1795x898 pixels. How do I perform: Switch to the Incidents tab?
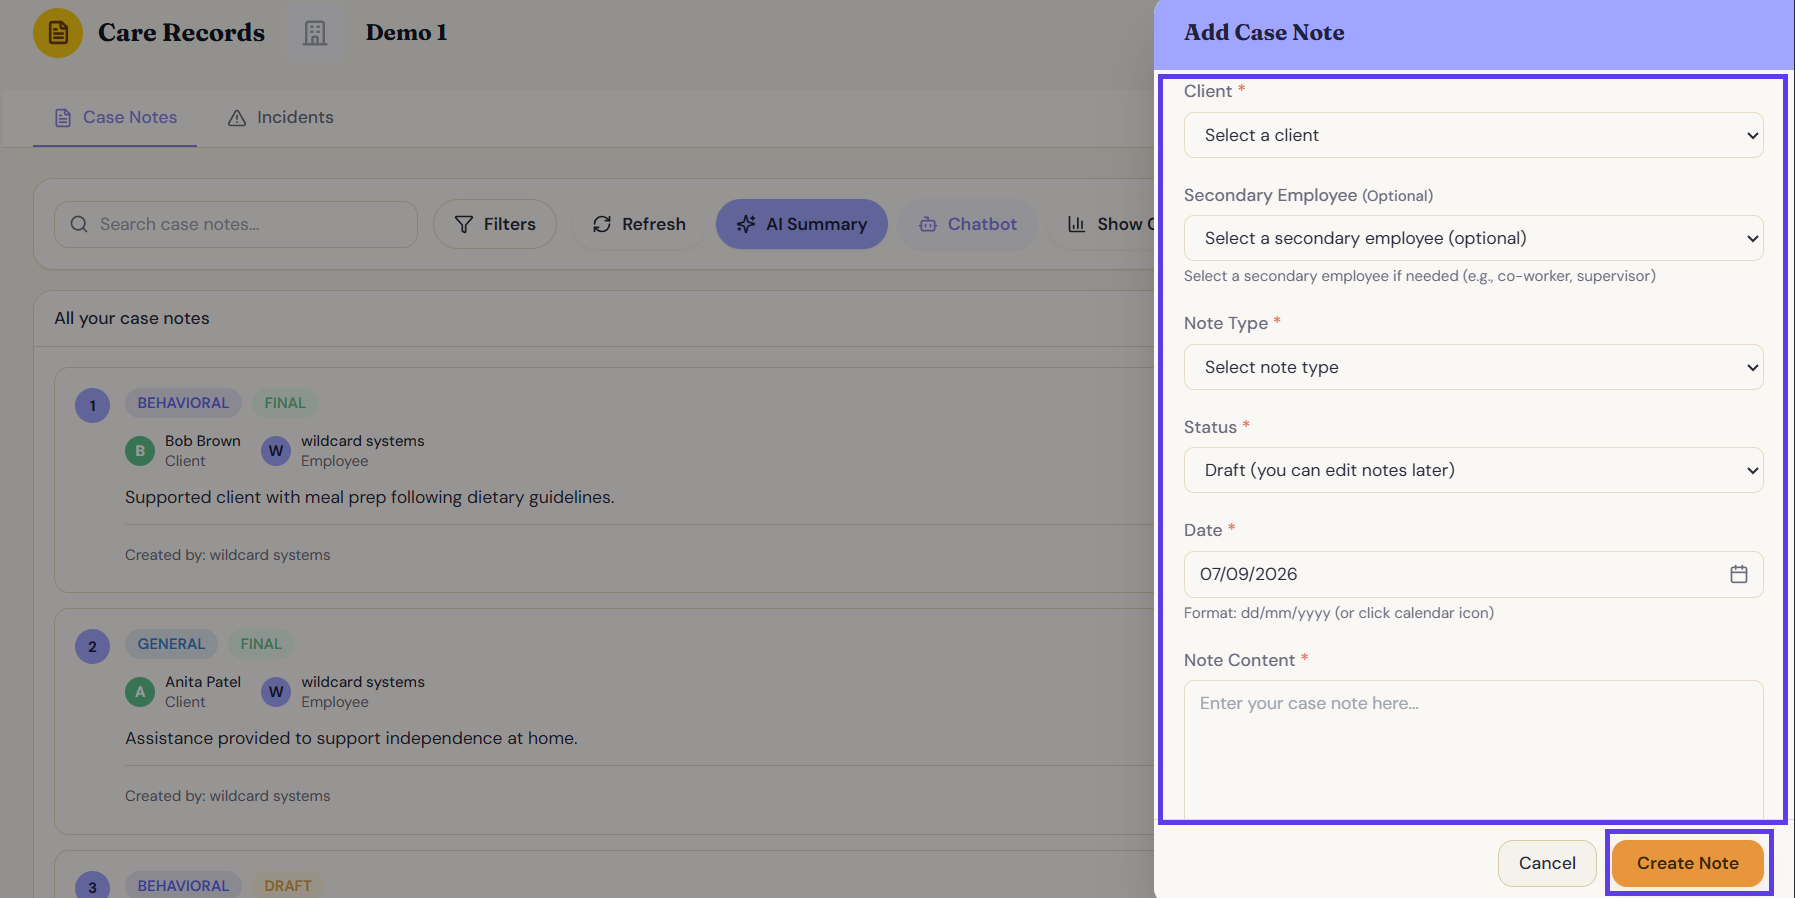pos(281,117)
